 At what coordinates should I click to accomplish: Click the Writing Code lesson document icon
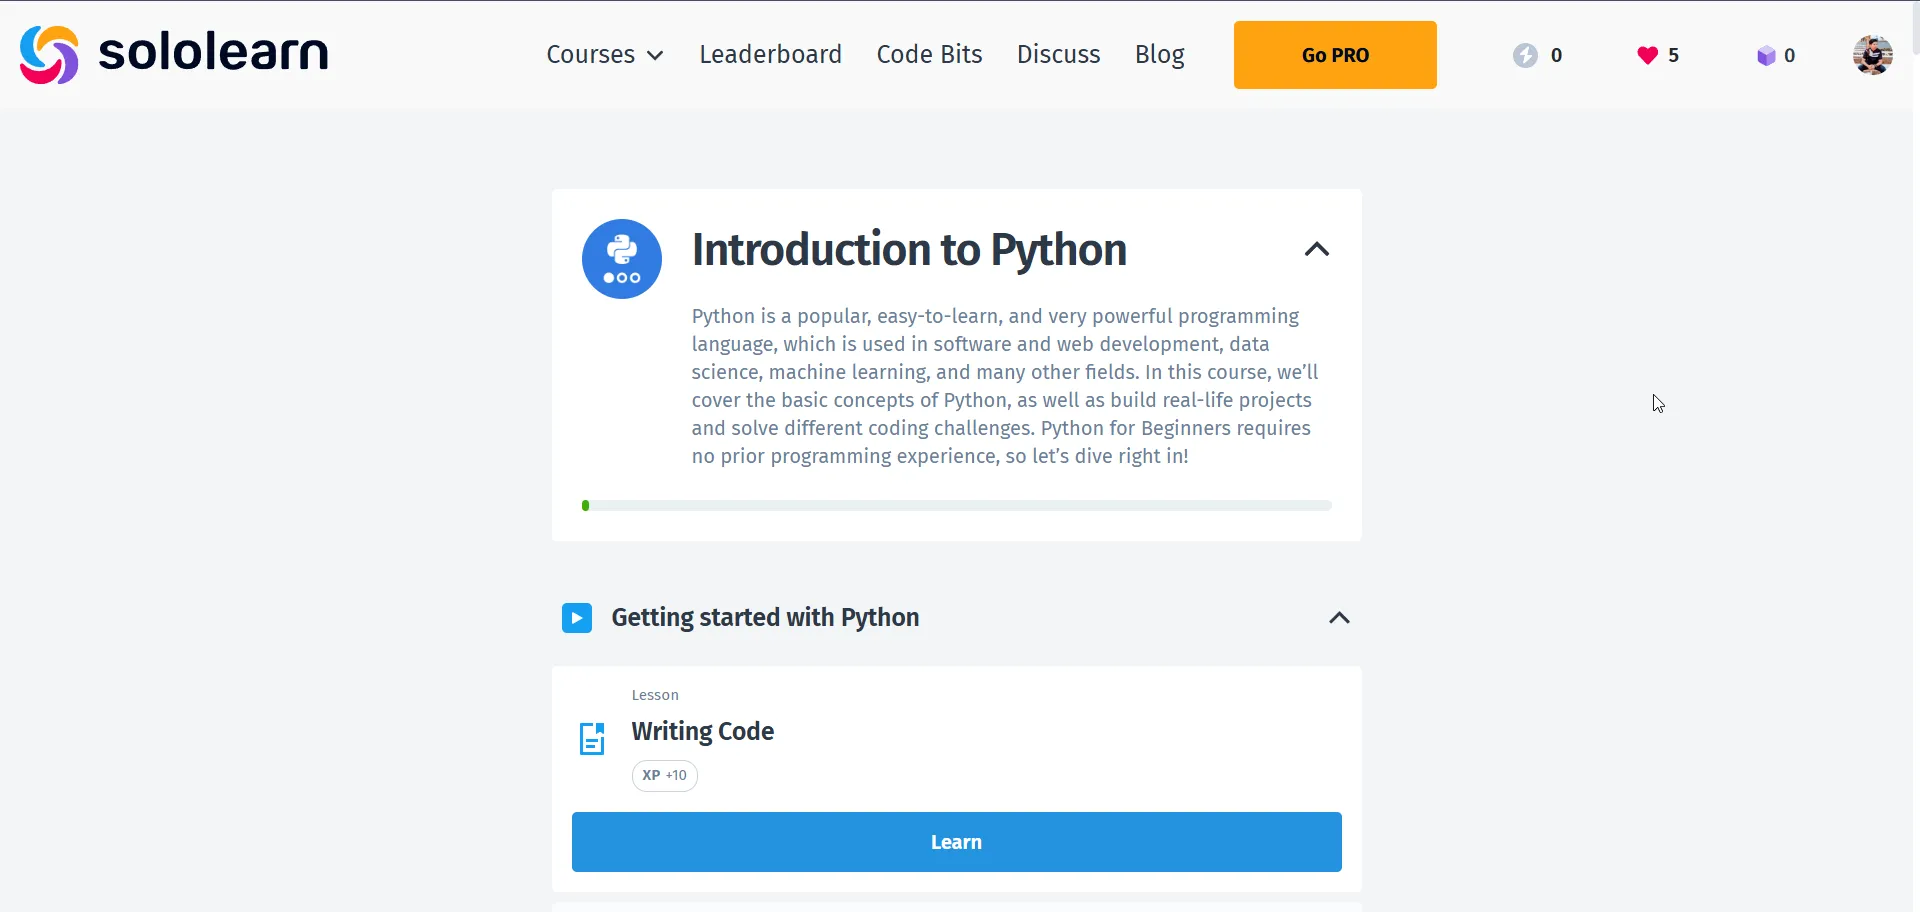tap(592, 738)
